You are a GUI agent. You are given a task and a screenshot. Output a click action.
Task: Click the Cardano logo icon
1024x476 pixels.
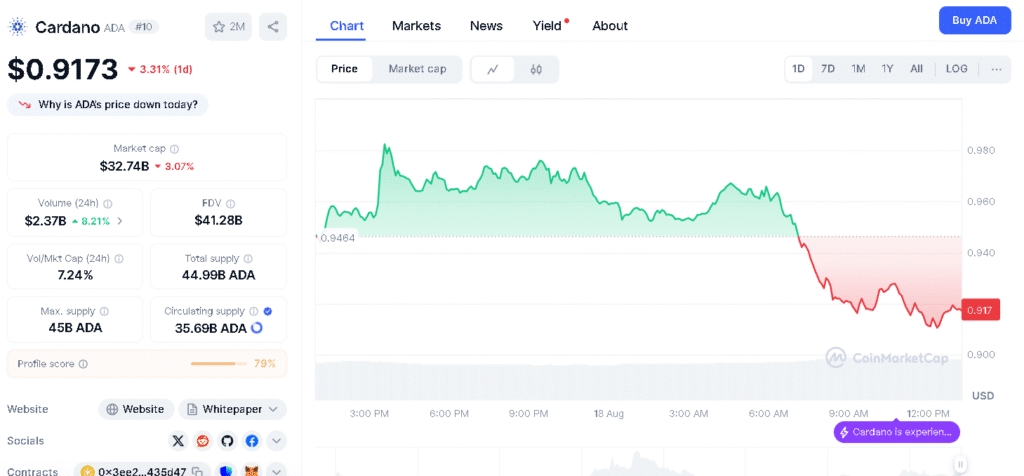17,27
